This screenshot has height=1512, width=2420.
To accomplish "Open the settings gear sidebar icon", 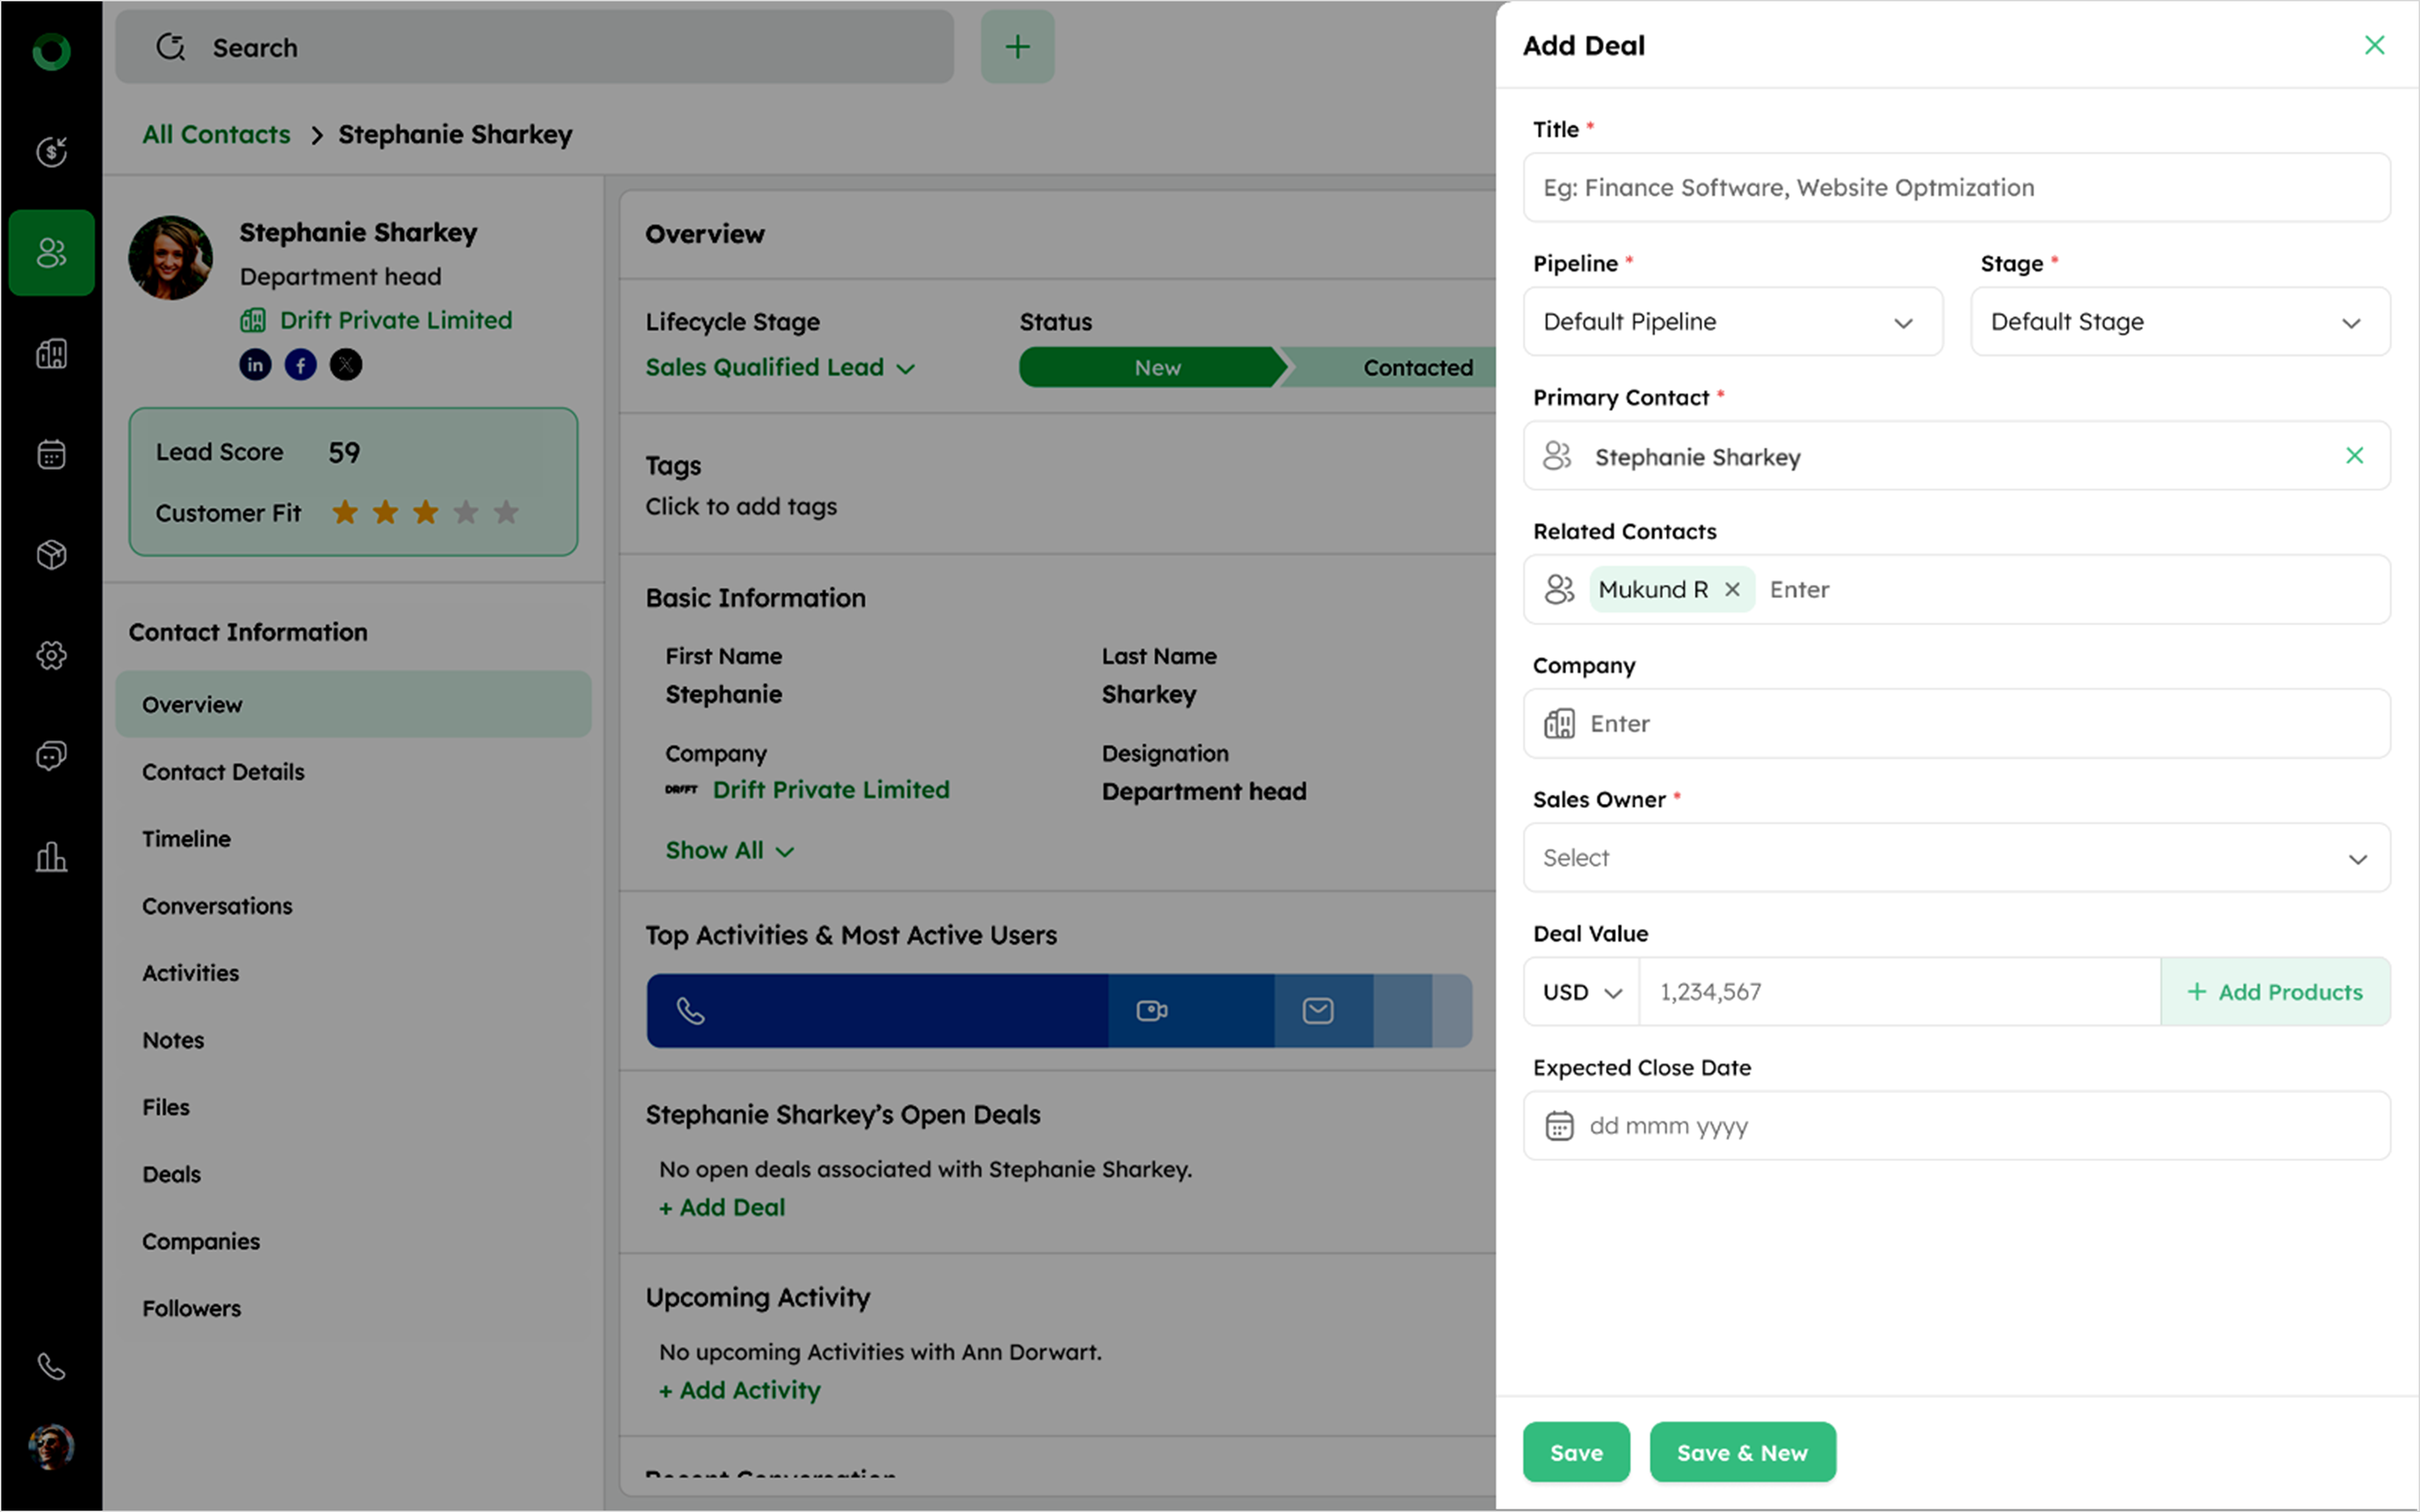I will click(x=51, y=655).
